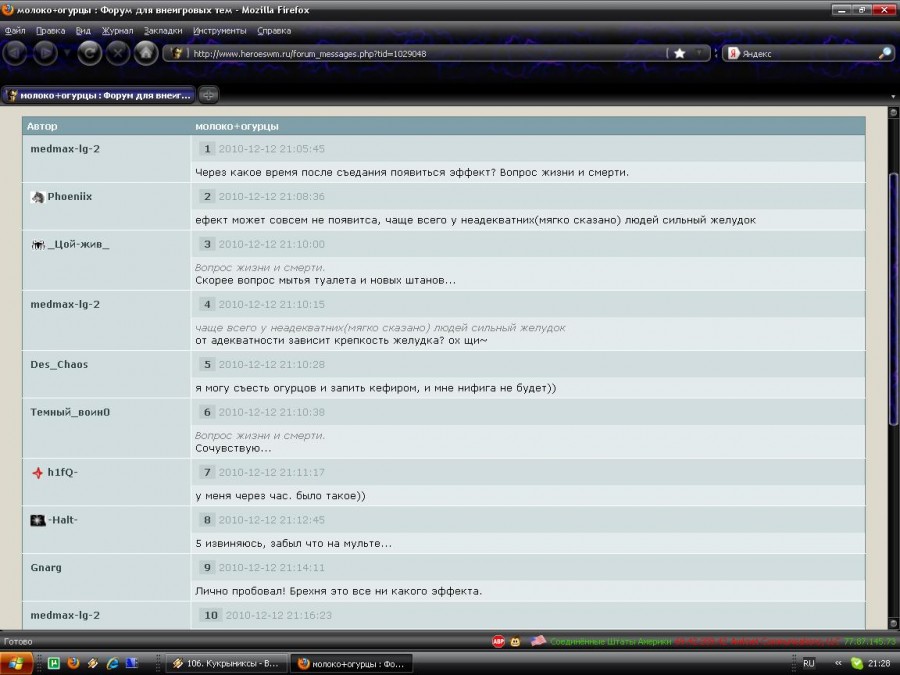Switch to the молоко+огурцы browser tab
Viewport: 900px width, 675px height.
pos(100,95)
